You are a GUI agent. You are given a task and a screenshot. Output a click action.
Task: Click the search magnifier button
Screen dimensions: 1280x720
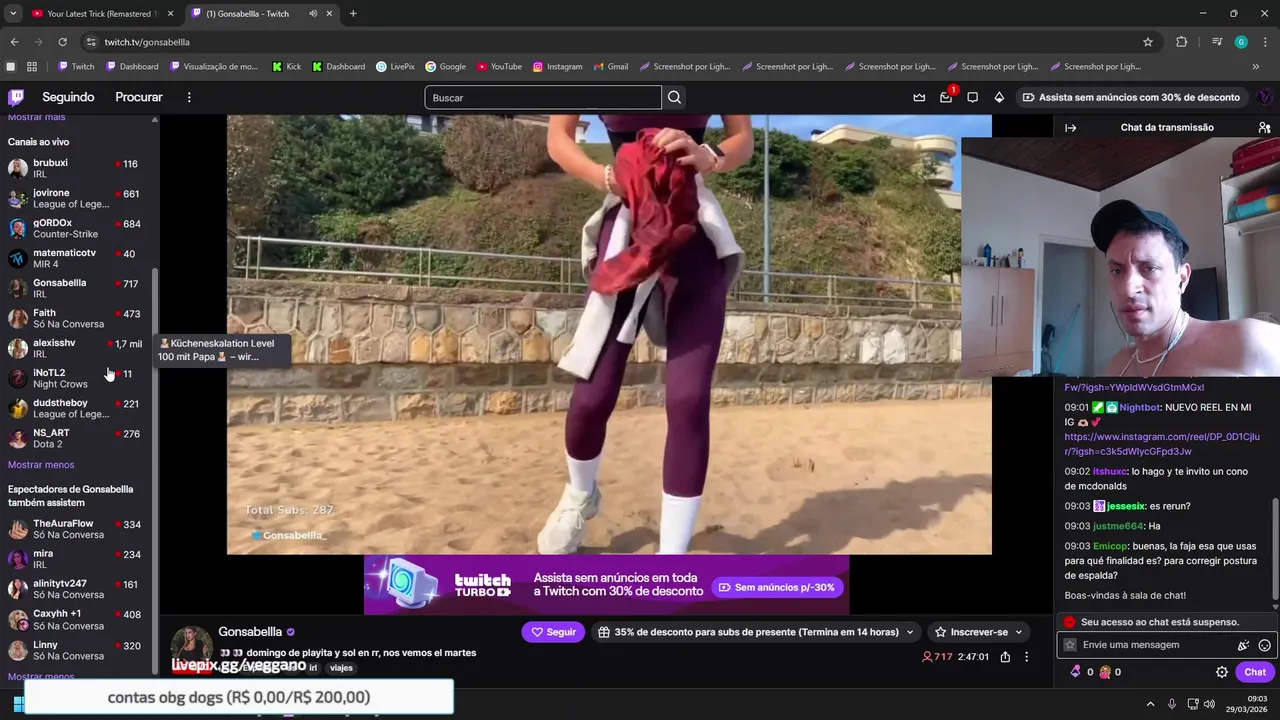tap(674, 97)
